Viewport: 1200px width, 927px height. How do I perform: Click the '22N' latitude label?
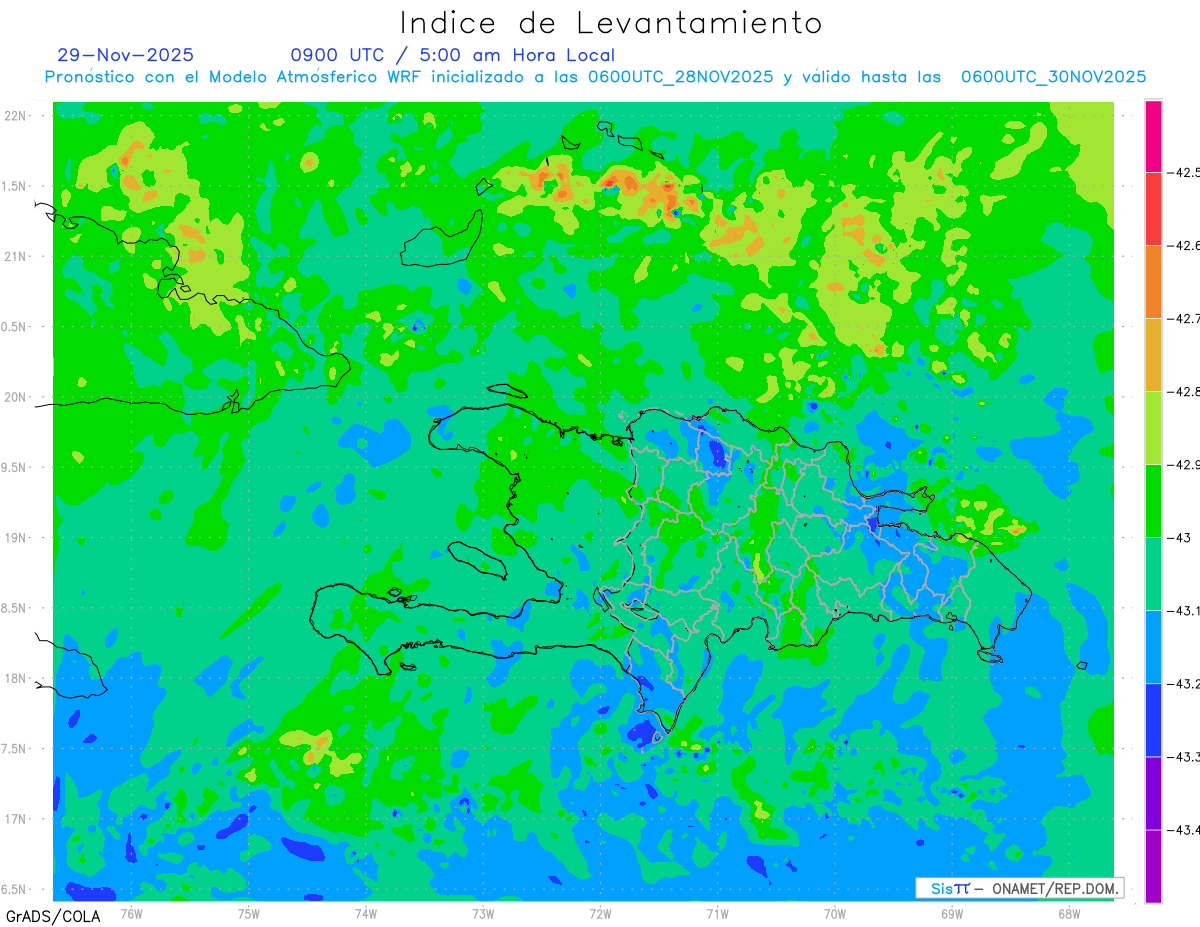tap(14, 116)
